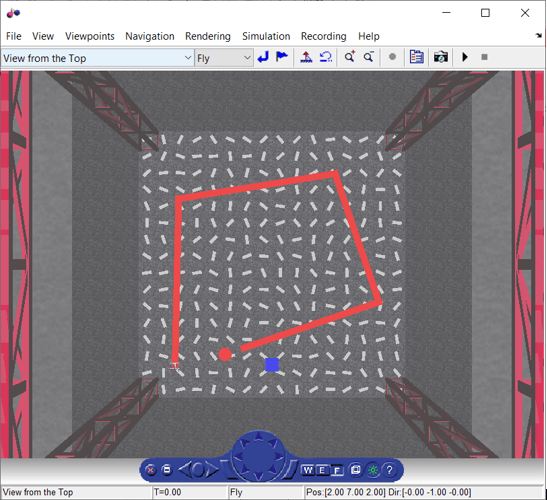This screenshot has width=547, height=500.
Task: Open the block parameters clipboard icon
Action: (x=417, y=57)
